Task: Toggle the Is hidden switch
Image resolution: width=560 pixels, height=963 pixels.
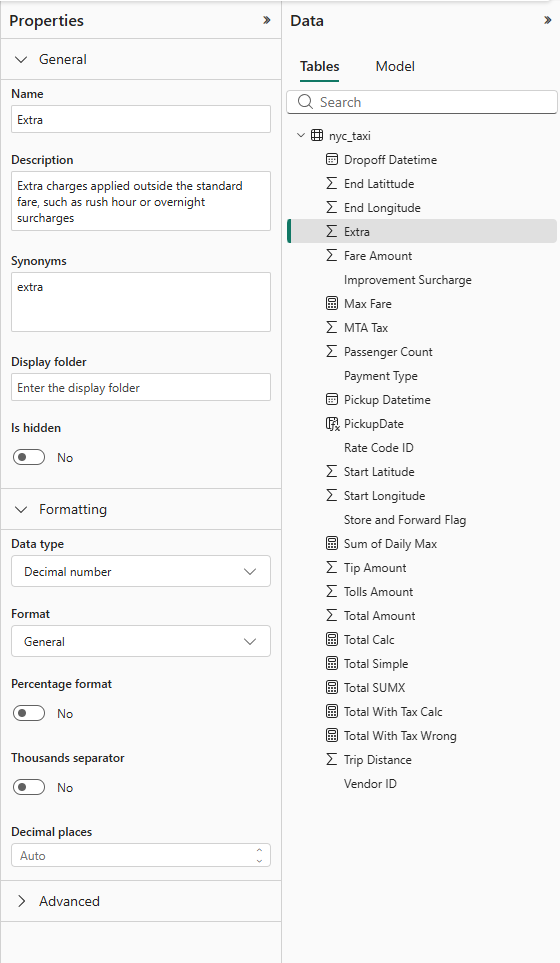Action: tap(29, 458)
